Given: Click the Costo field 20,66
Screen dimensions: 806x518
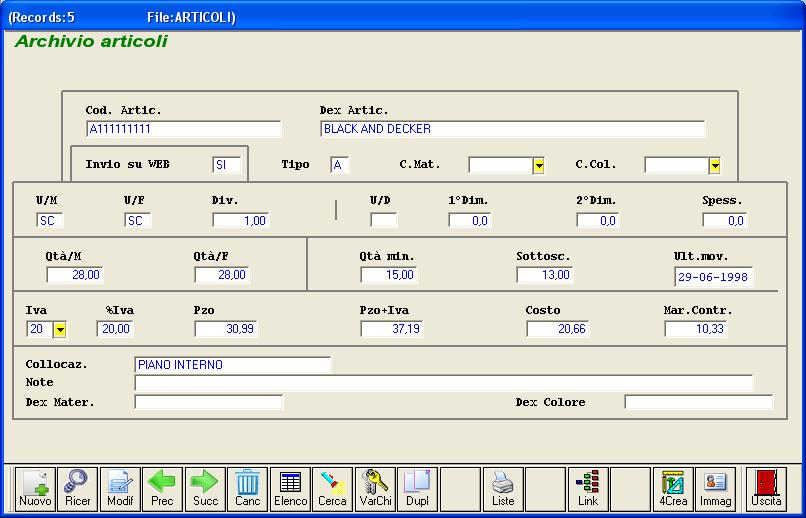Looking at the screenshot, I should [x=558, y=329].
